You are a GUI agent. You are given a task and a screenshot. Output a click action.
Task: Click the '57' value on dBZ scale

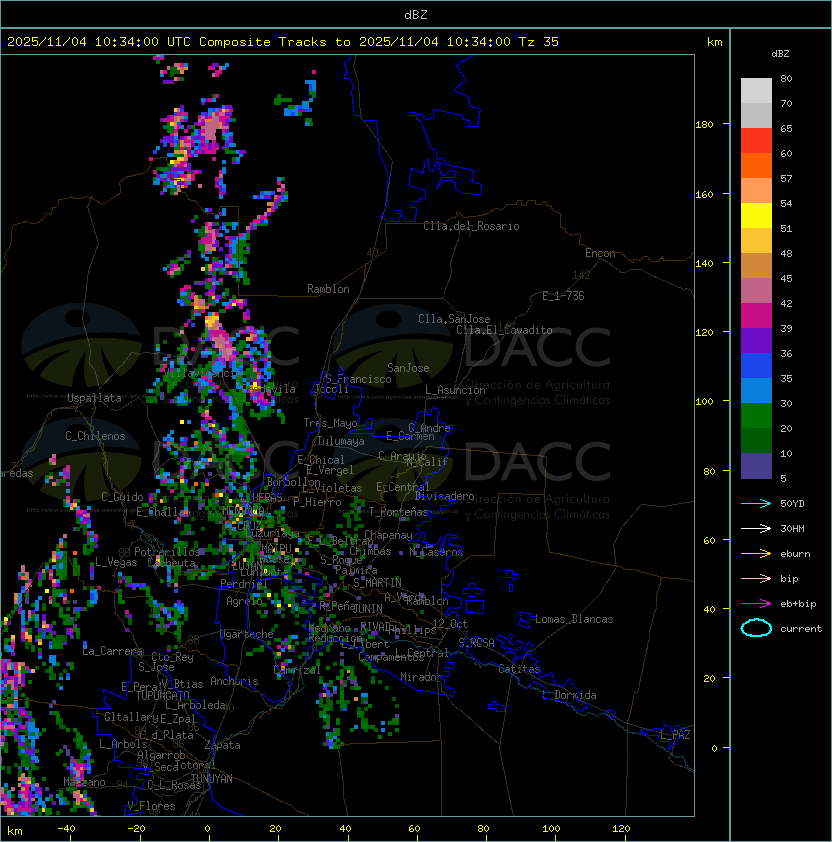[x=786, y=178]
